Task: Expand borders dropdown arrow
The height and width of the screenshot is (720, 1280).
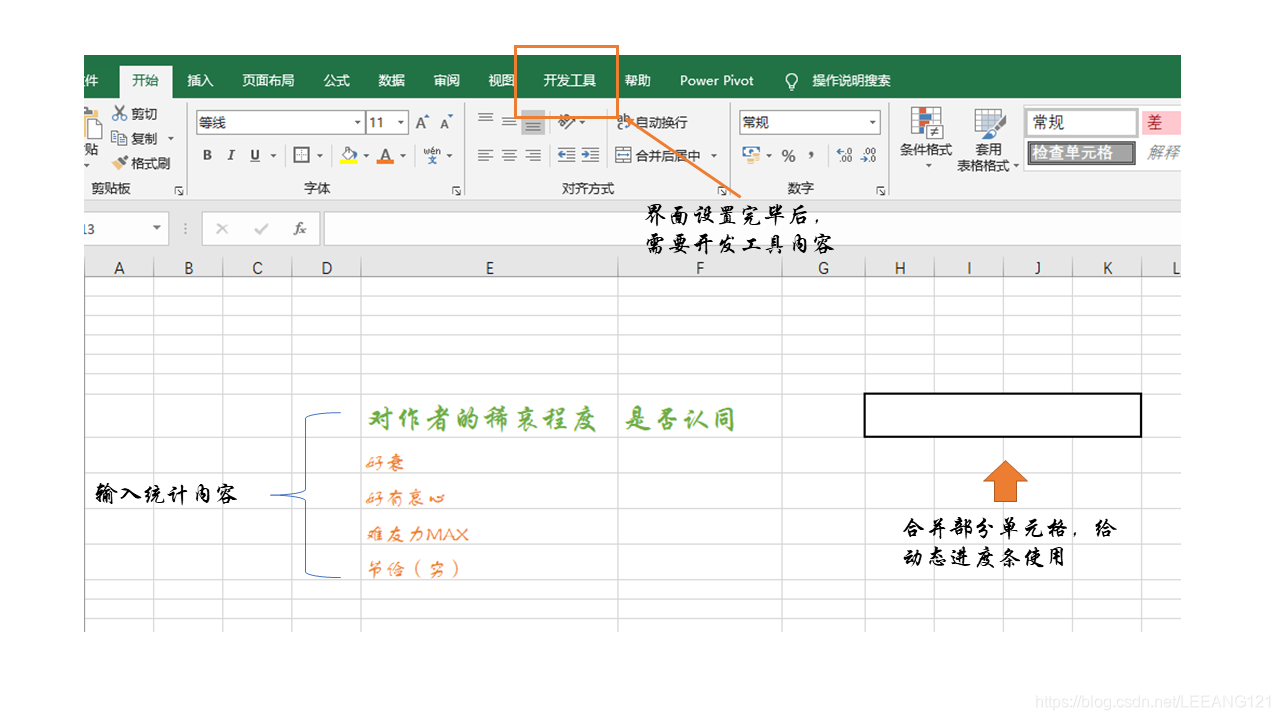Action: tap(319, 156)
